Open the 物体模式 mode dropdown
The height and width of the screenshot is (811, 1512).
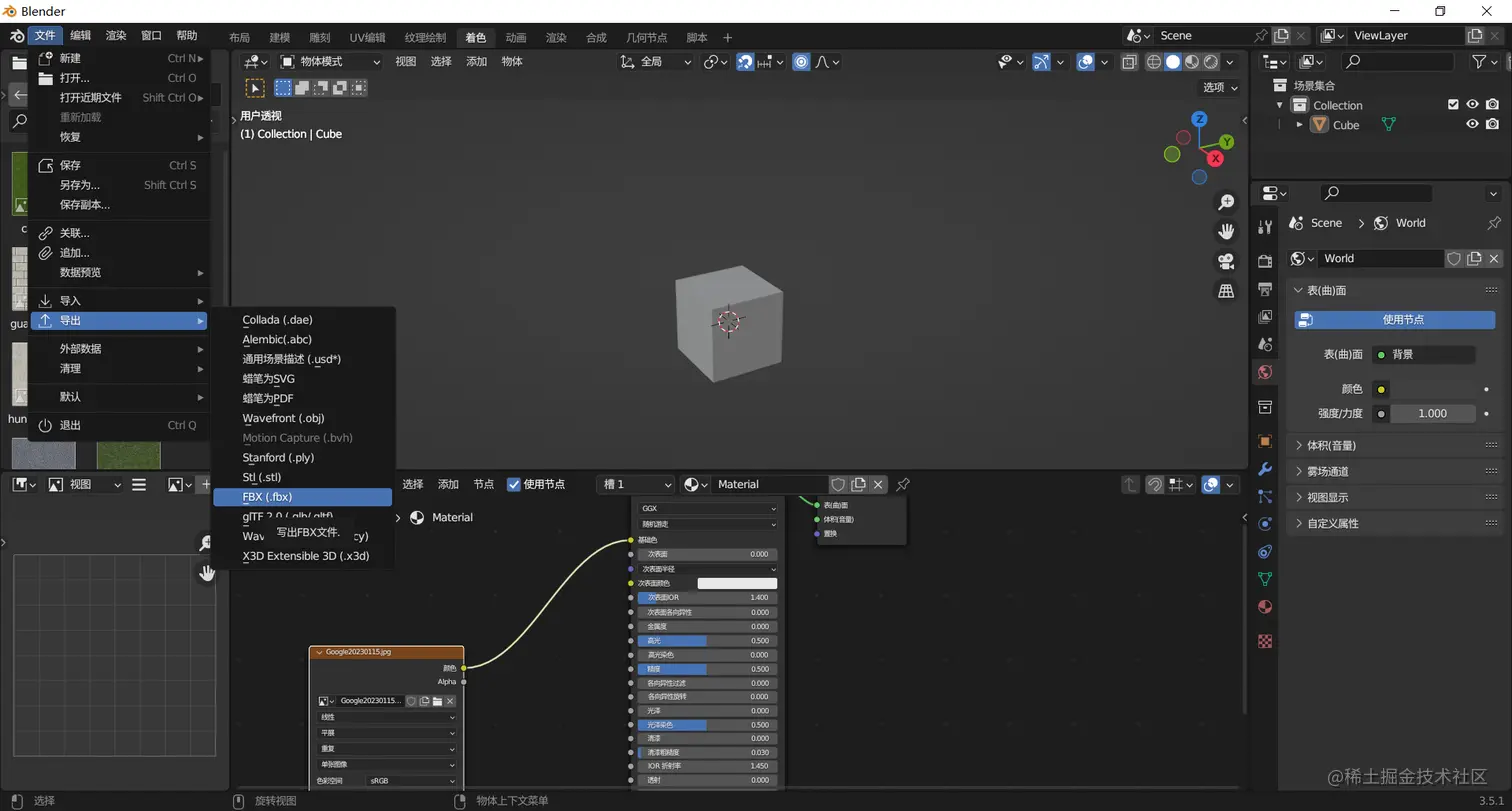(x=331, y=61)
